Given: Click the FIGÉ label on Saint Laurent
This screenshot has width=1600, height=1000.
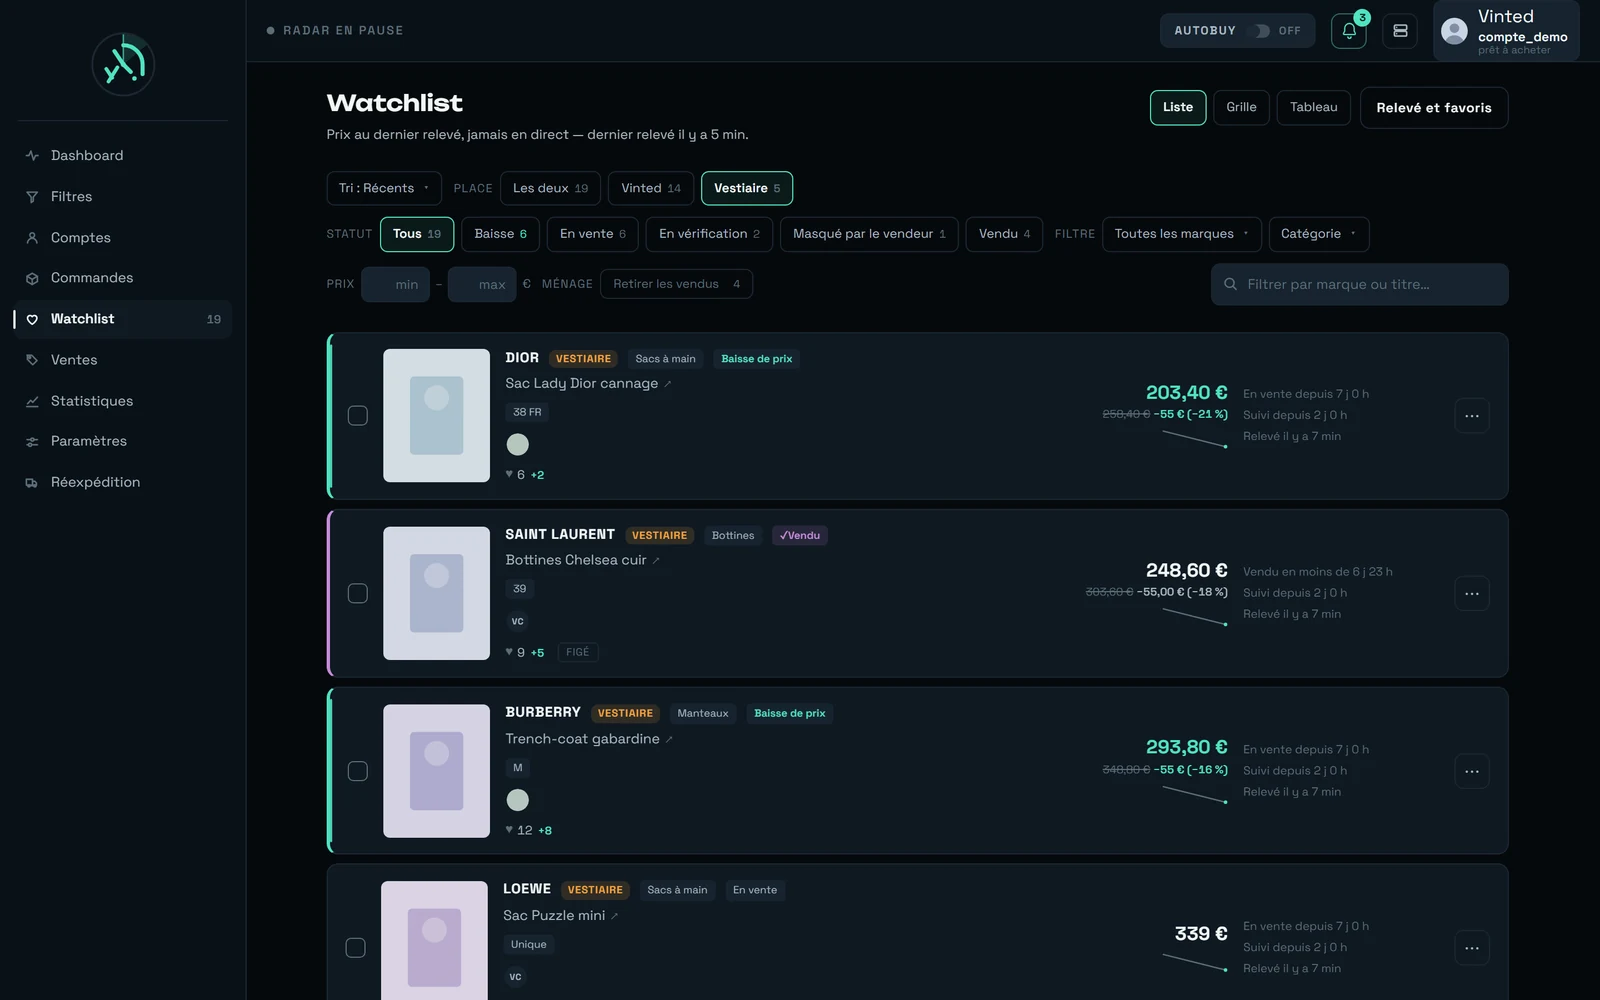Looking at the screenshot, I should coord(578,652).
